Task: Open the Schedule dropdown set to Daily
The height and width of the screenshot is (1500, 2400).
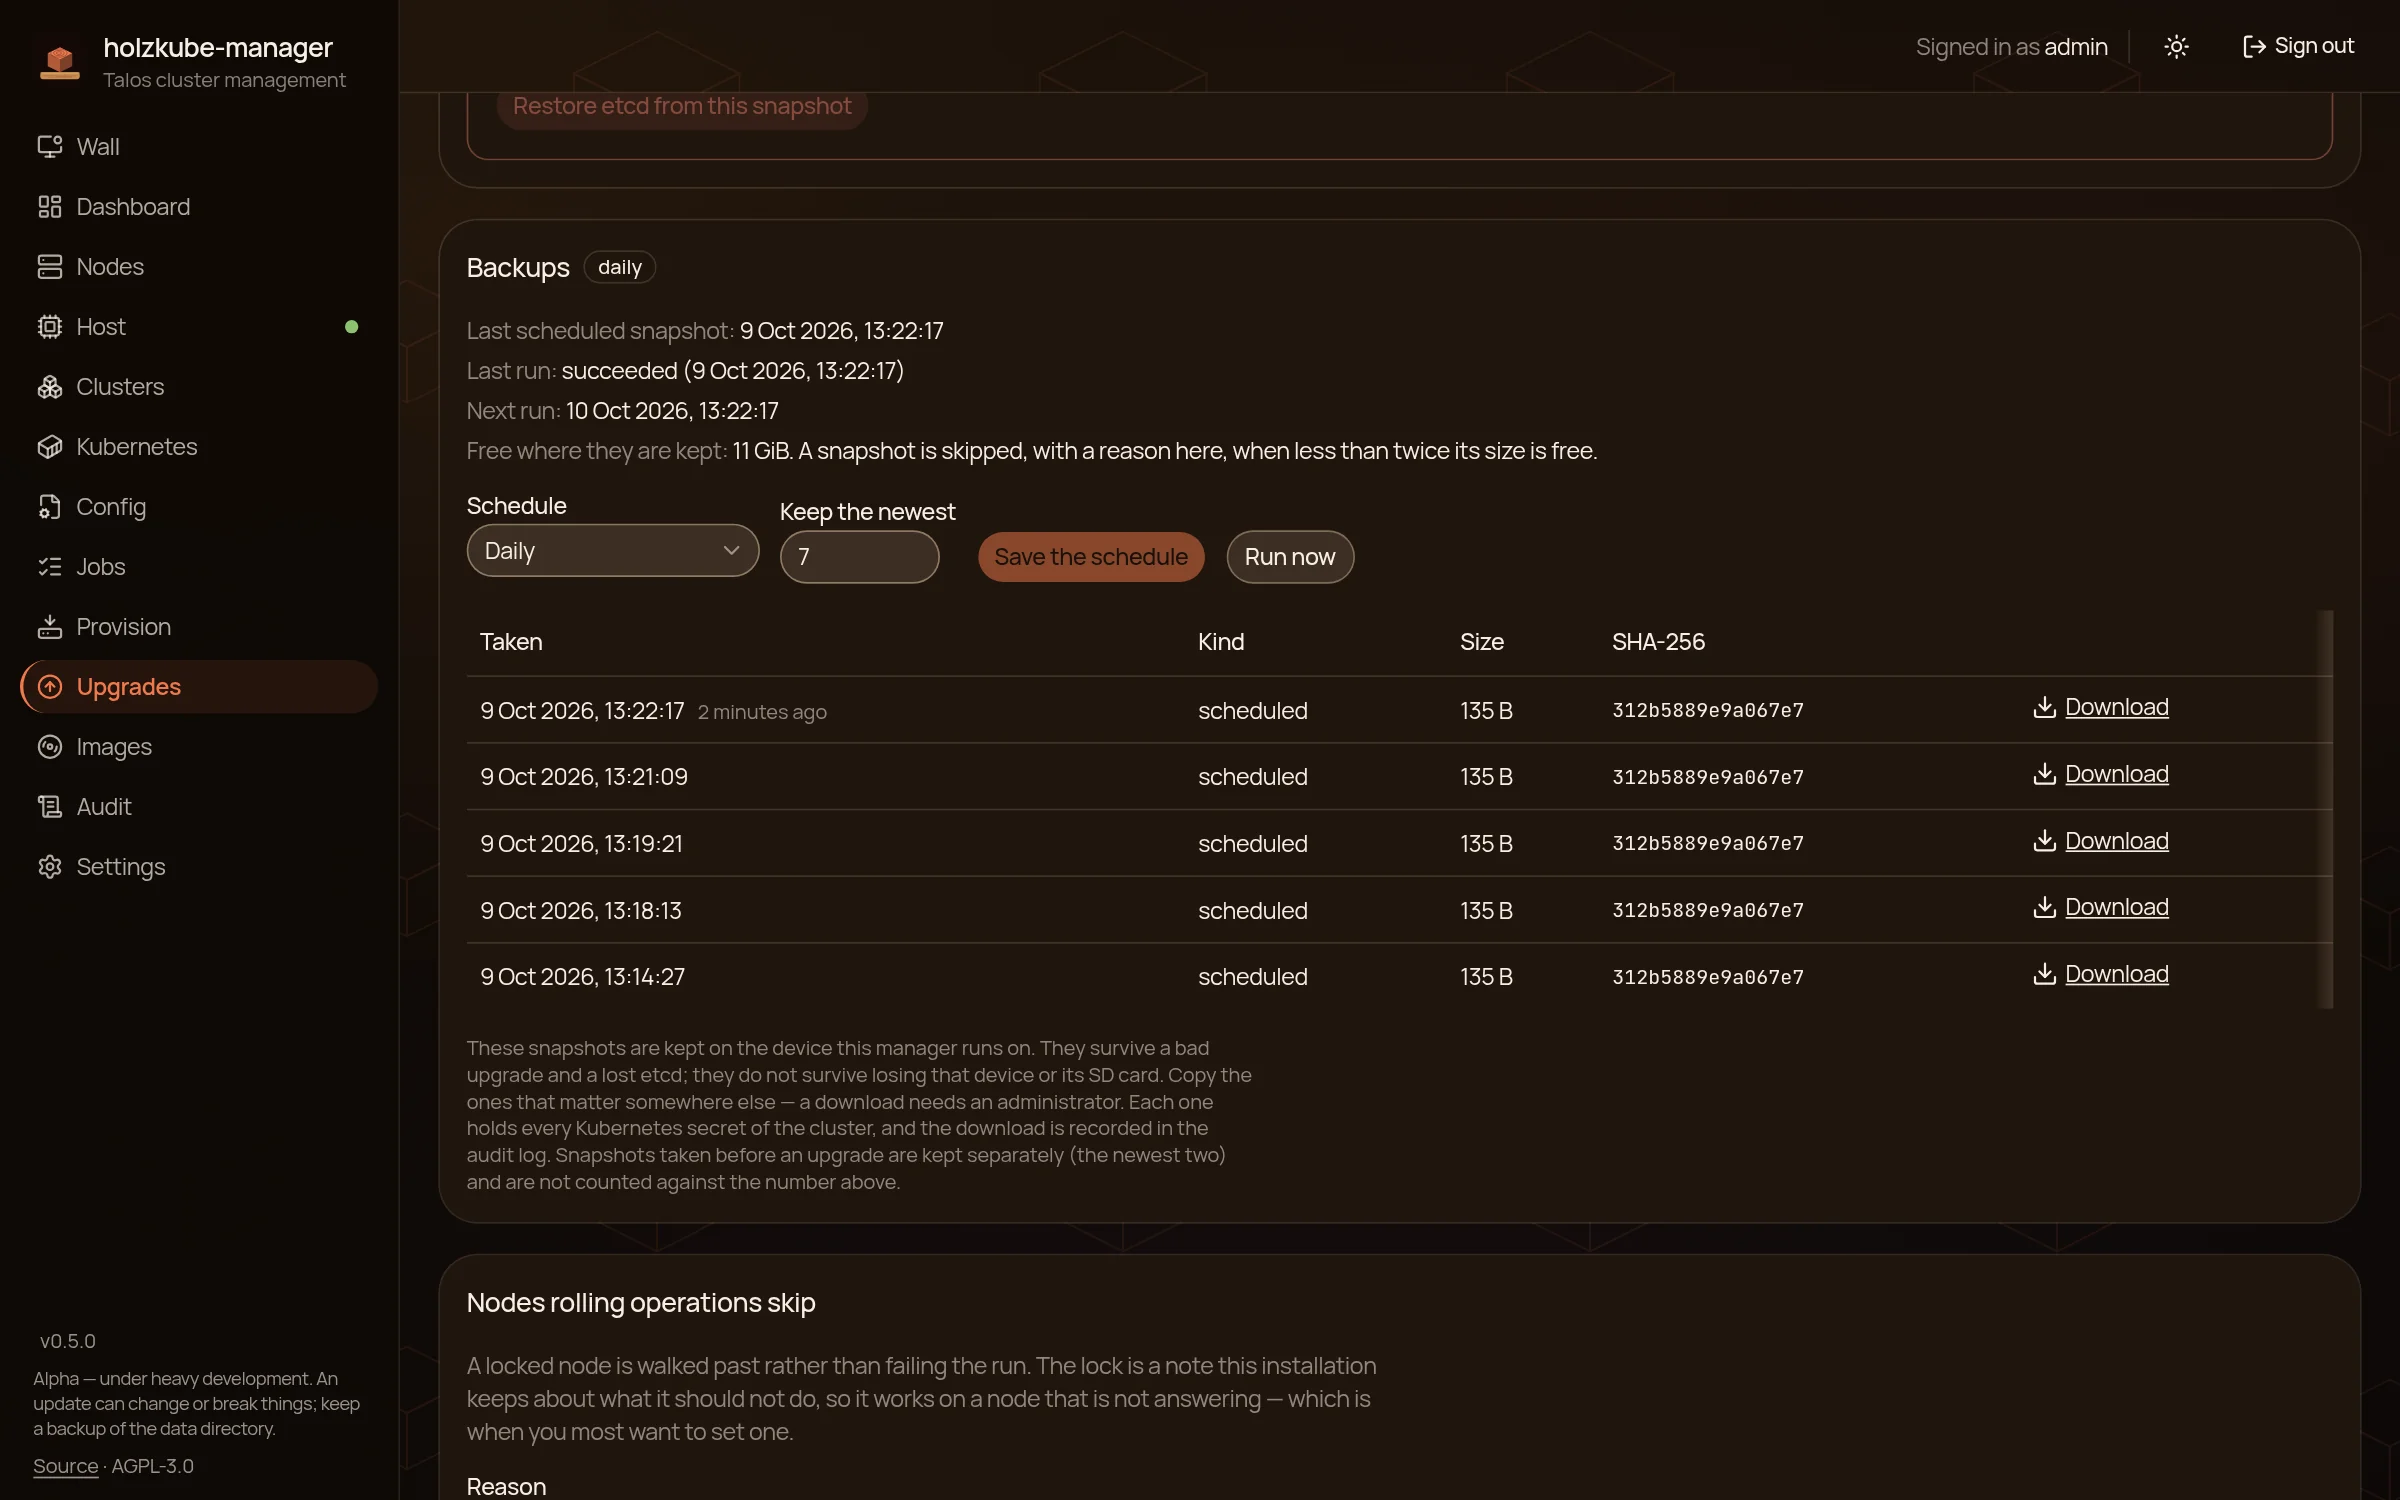Action: pyautogui.click(x=613, y=551)
